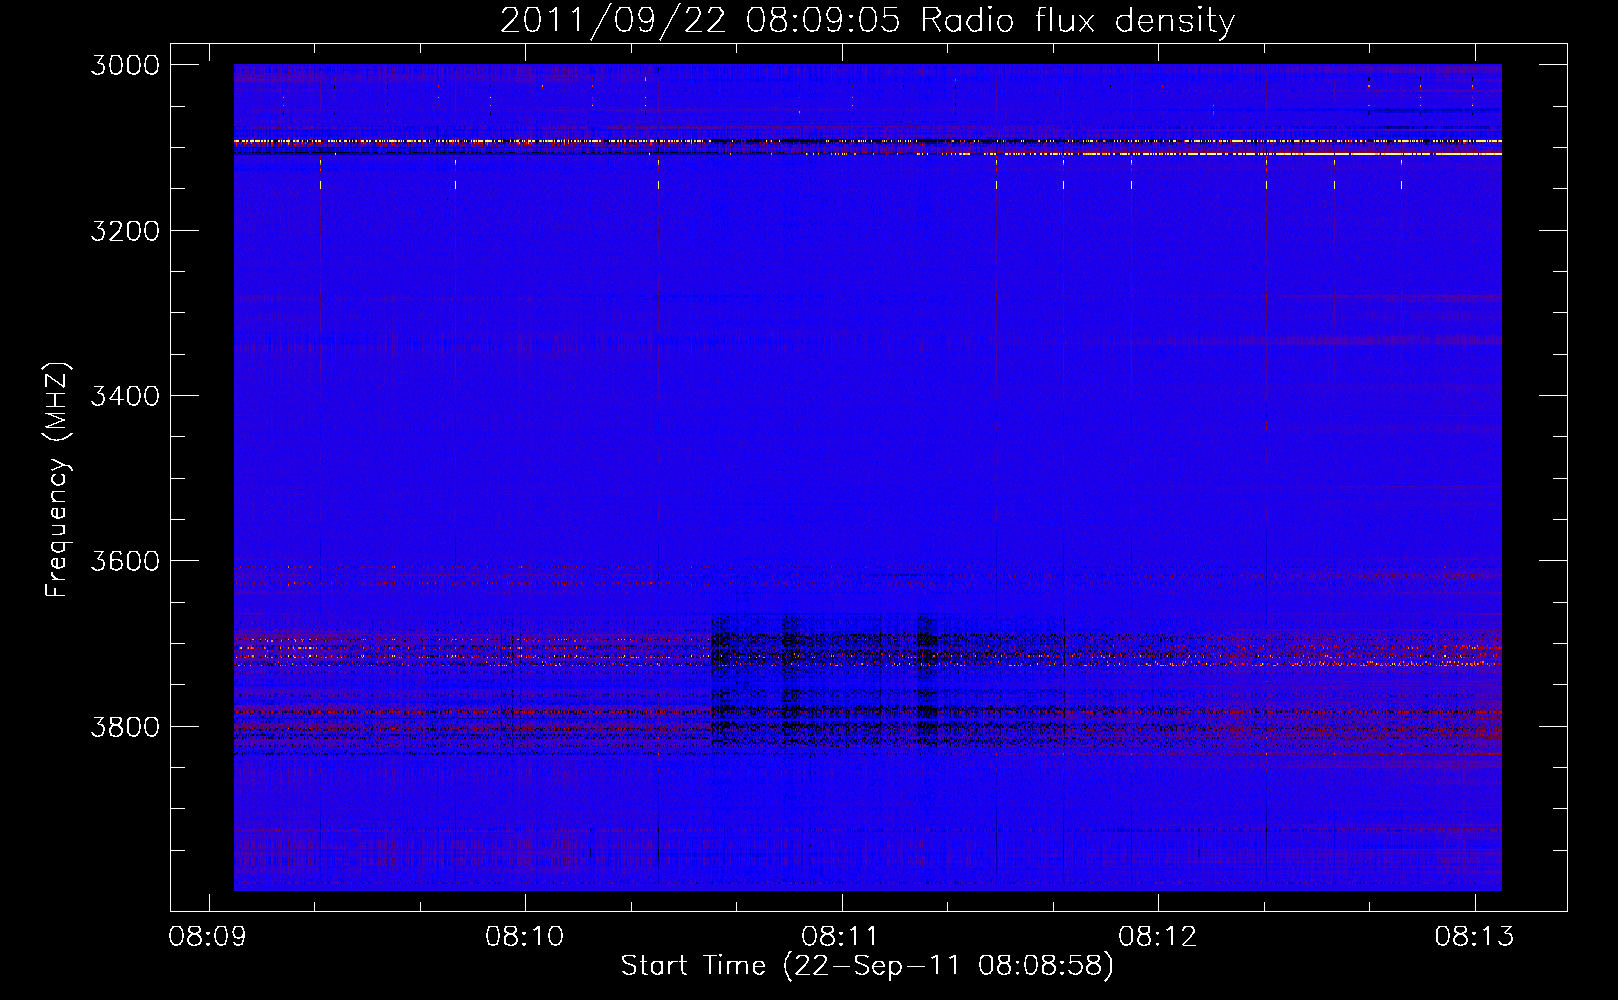Select the 3400 frequency axis label

click(x=125, y=396)
